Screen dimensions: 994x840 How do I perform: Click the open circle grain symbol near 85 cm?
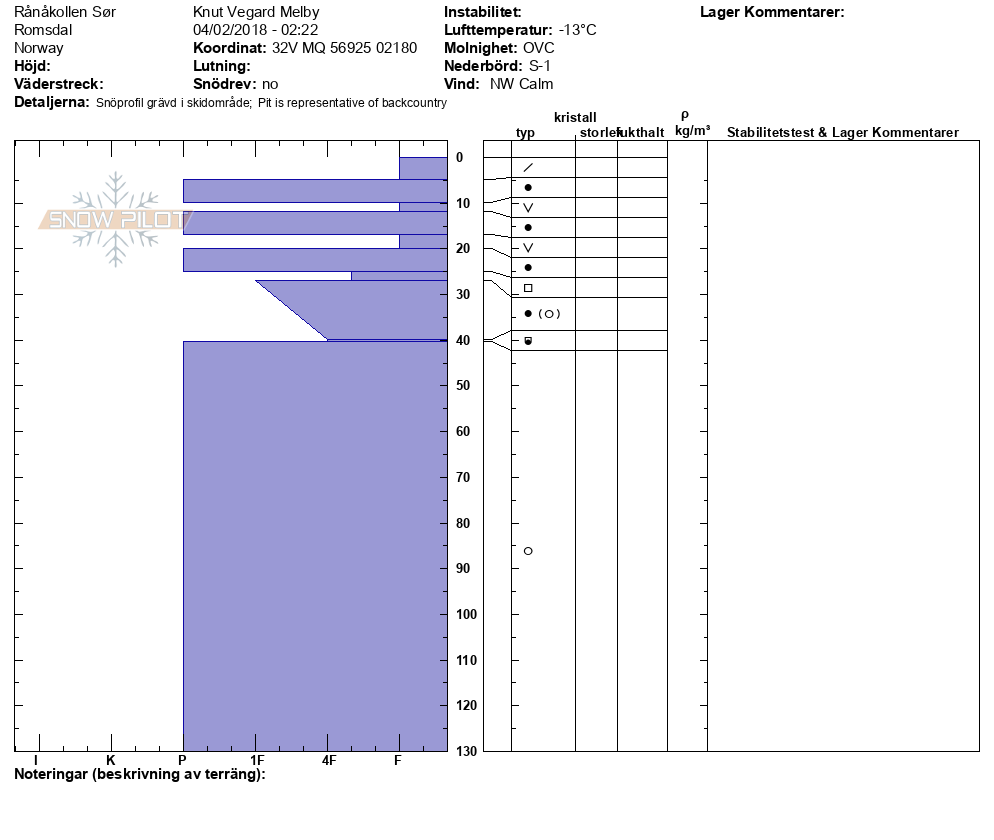click(528, 551)
